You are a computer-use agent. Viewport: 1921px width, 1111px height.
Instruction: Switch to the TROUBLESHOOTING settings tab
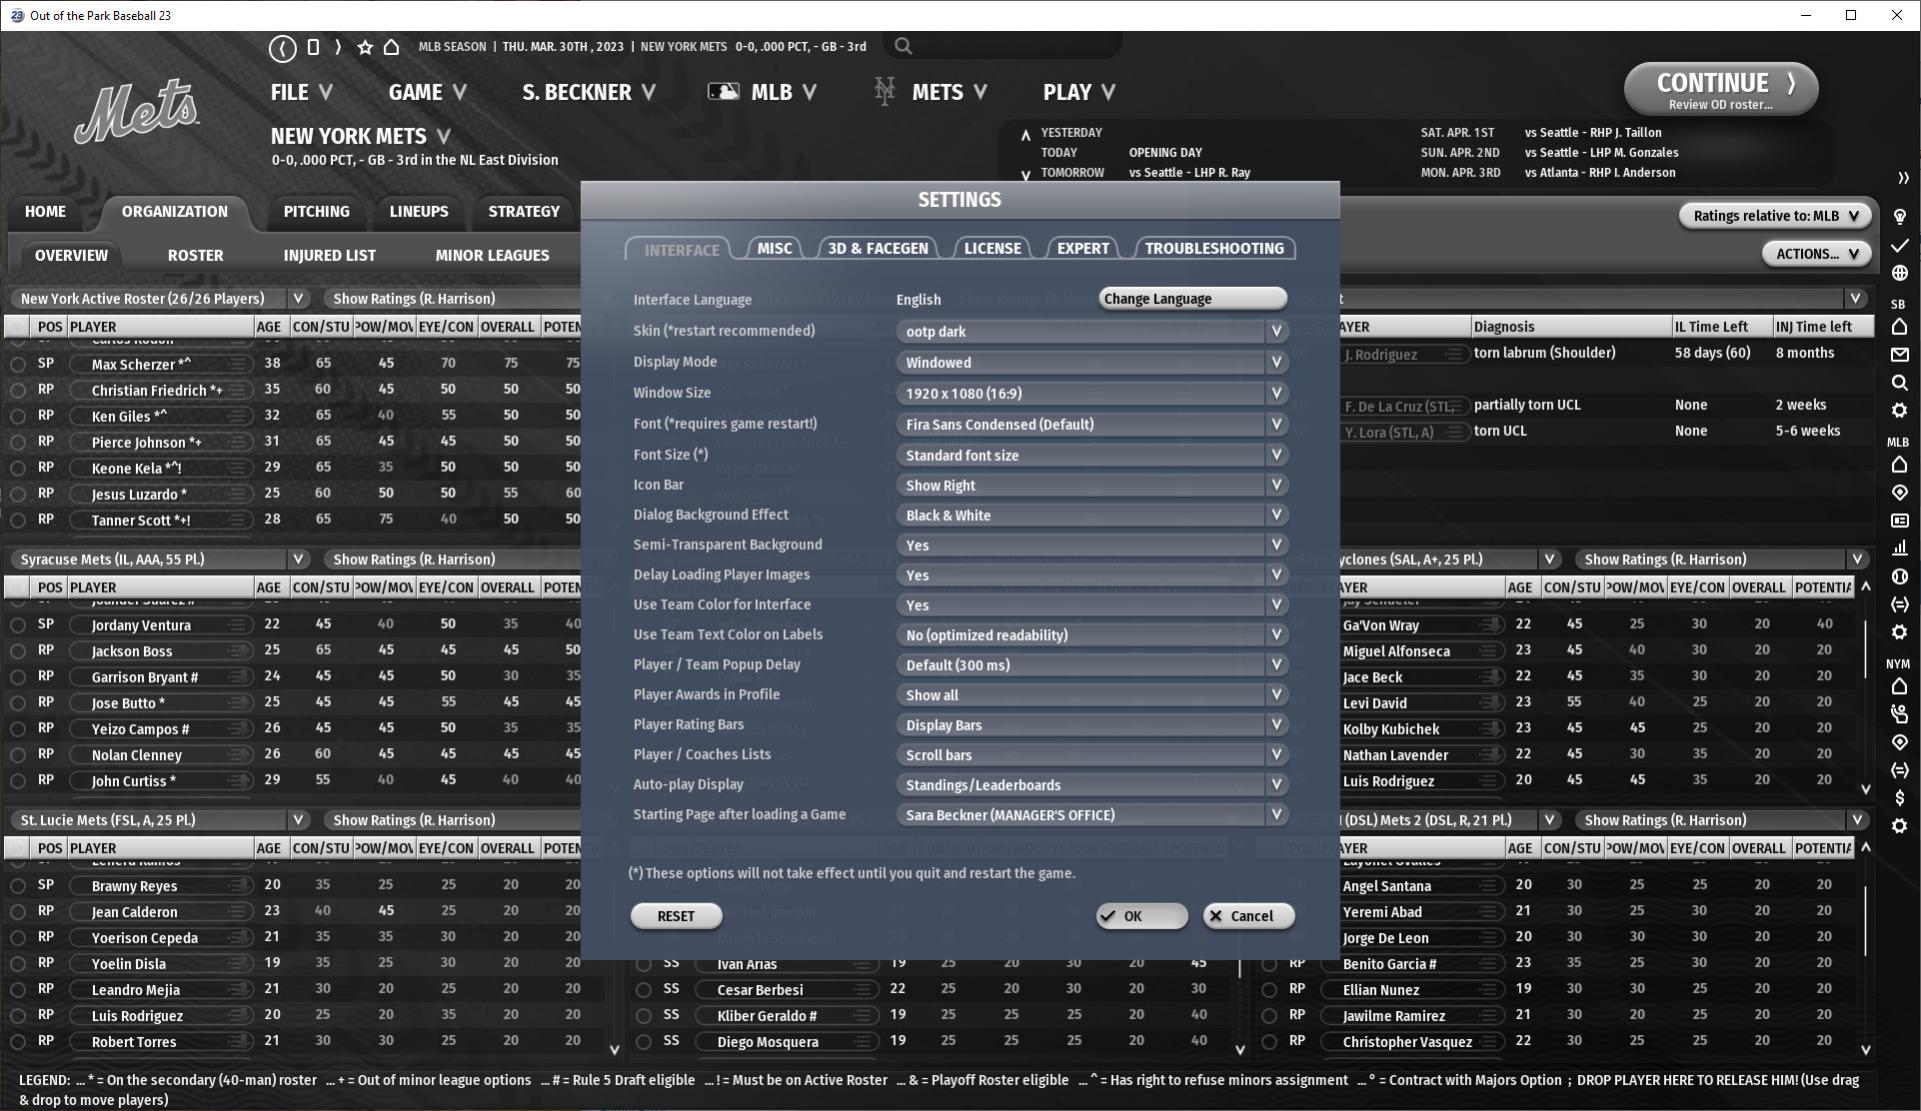pos(1214,249)
